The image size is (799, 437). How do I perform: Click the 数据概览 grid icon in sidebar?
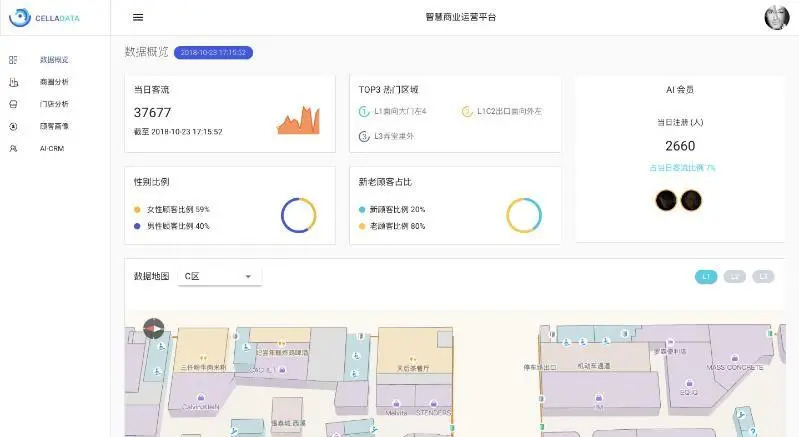(x=13, y=60)
